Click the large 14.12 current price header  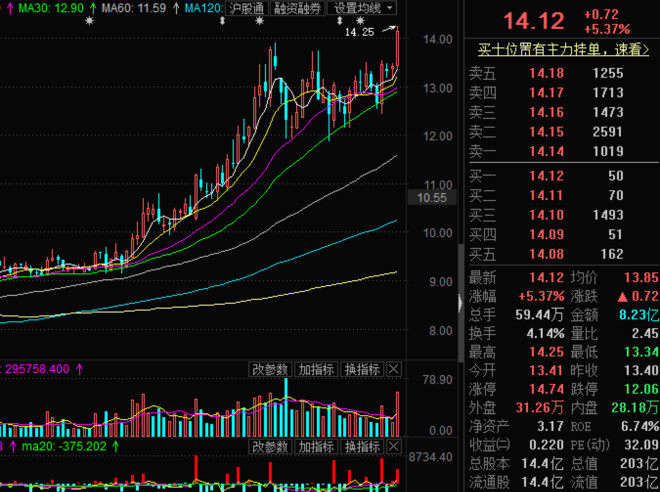[534, 21]
